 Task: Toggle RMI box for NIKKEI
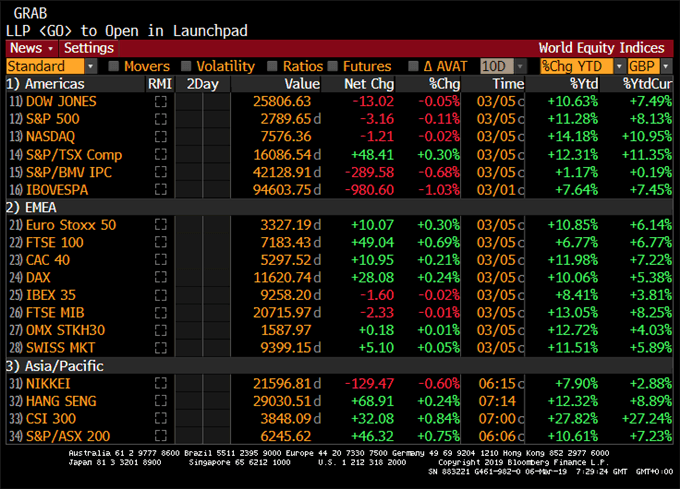coord(160,383)
